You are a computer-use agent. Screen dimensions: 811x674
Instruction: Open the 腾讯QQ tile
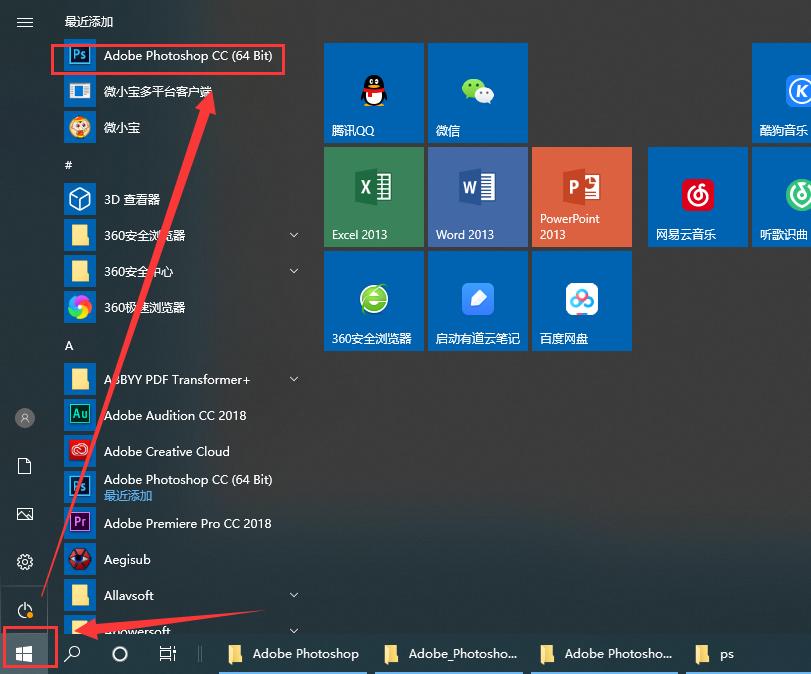[x=373, y=92]
